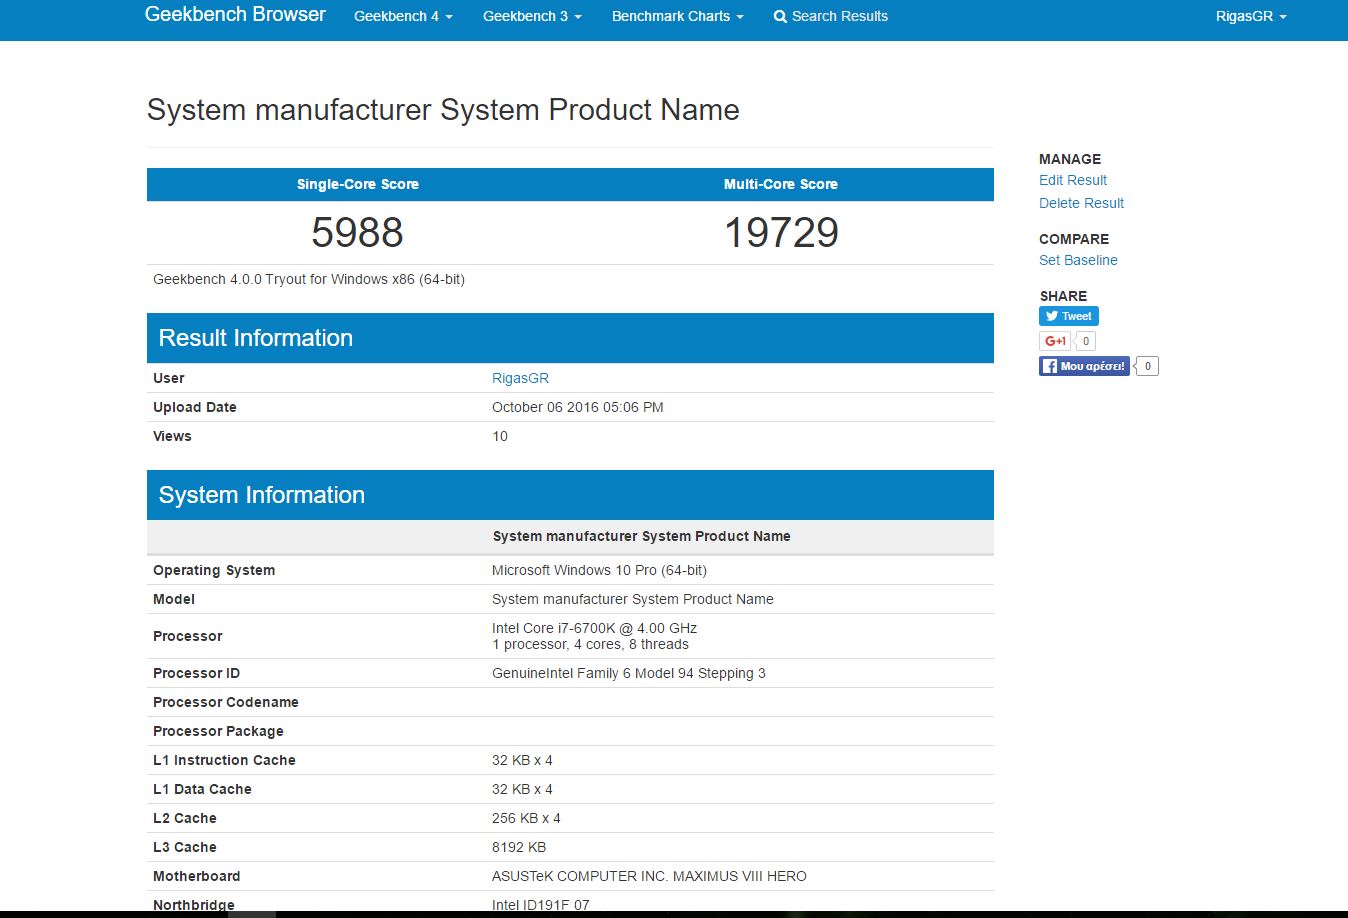
Task: Expand the Geekbench 3 dropdown menu
Action: point(532,16)
